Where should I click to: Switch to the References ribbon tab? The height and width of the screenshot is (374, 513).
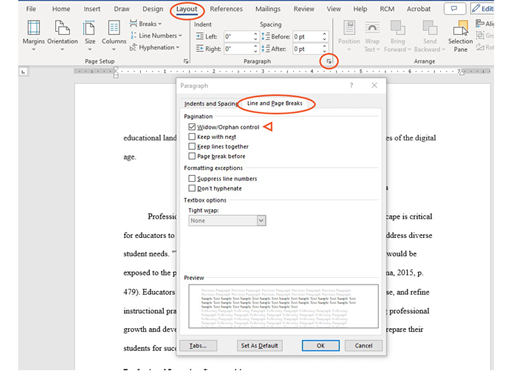click(226, 9)
